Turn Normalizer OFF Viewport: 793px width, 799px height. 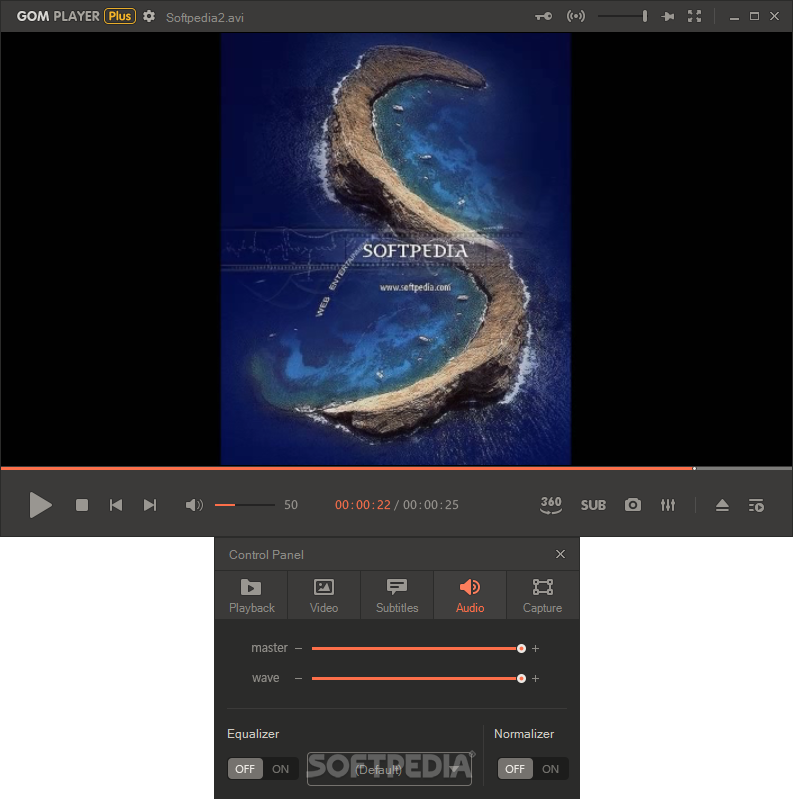515,768
